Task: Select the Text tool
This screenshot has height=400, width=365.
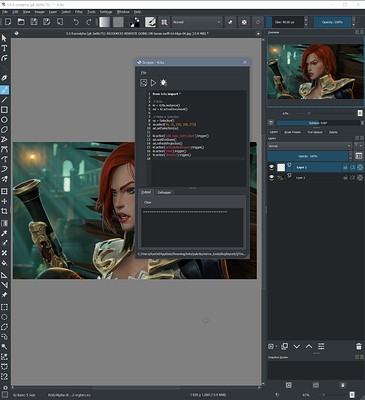Action: (x=4, y=48)
